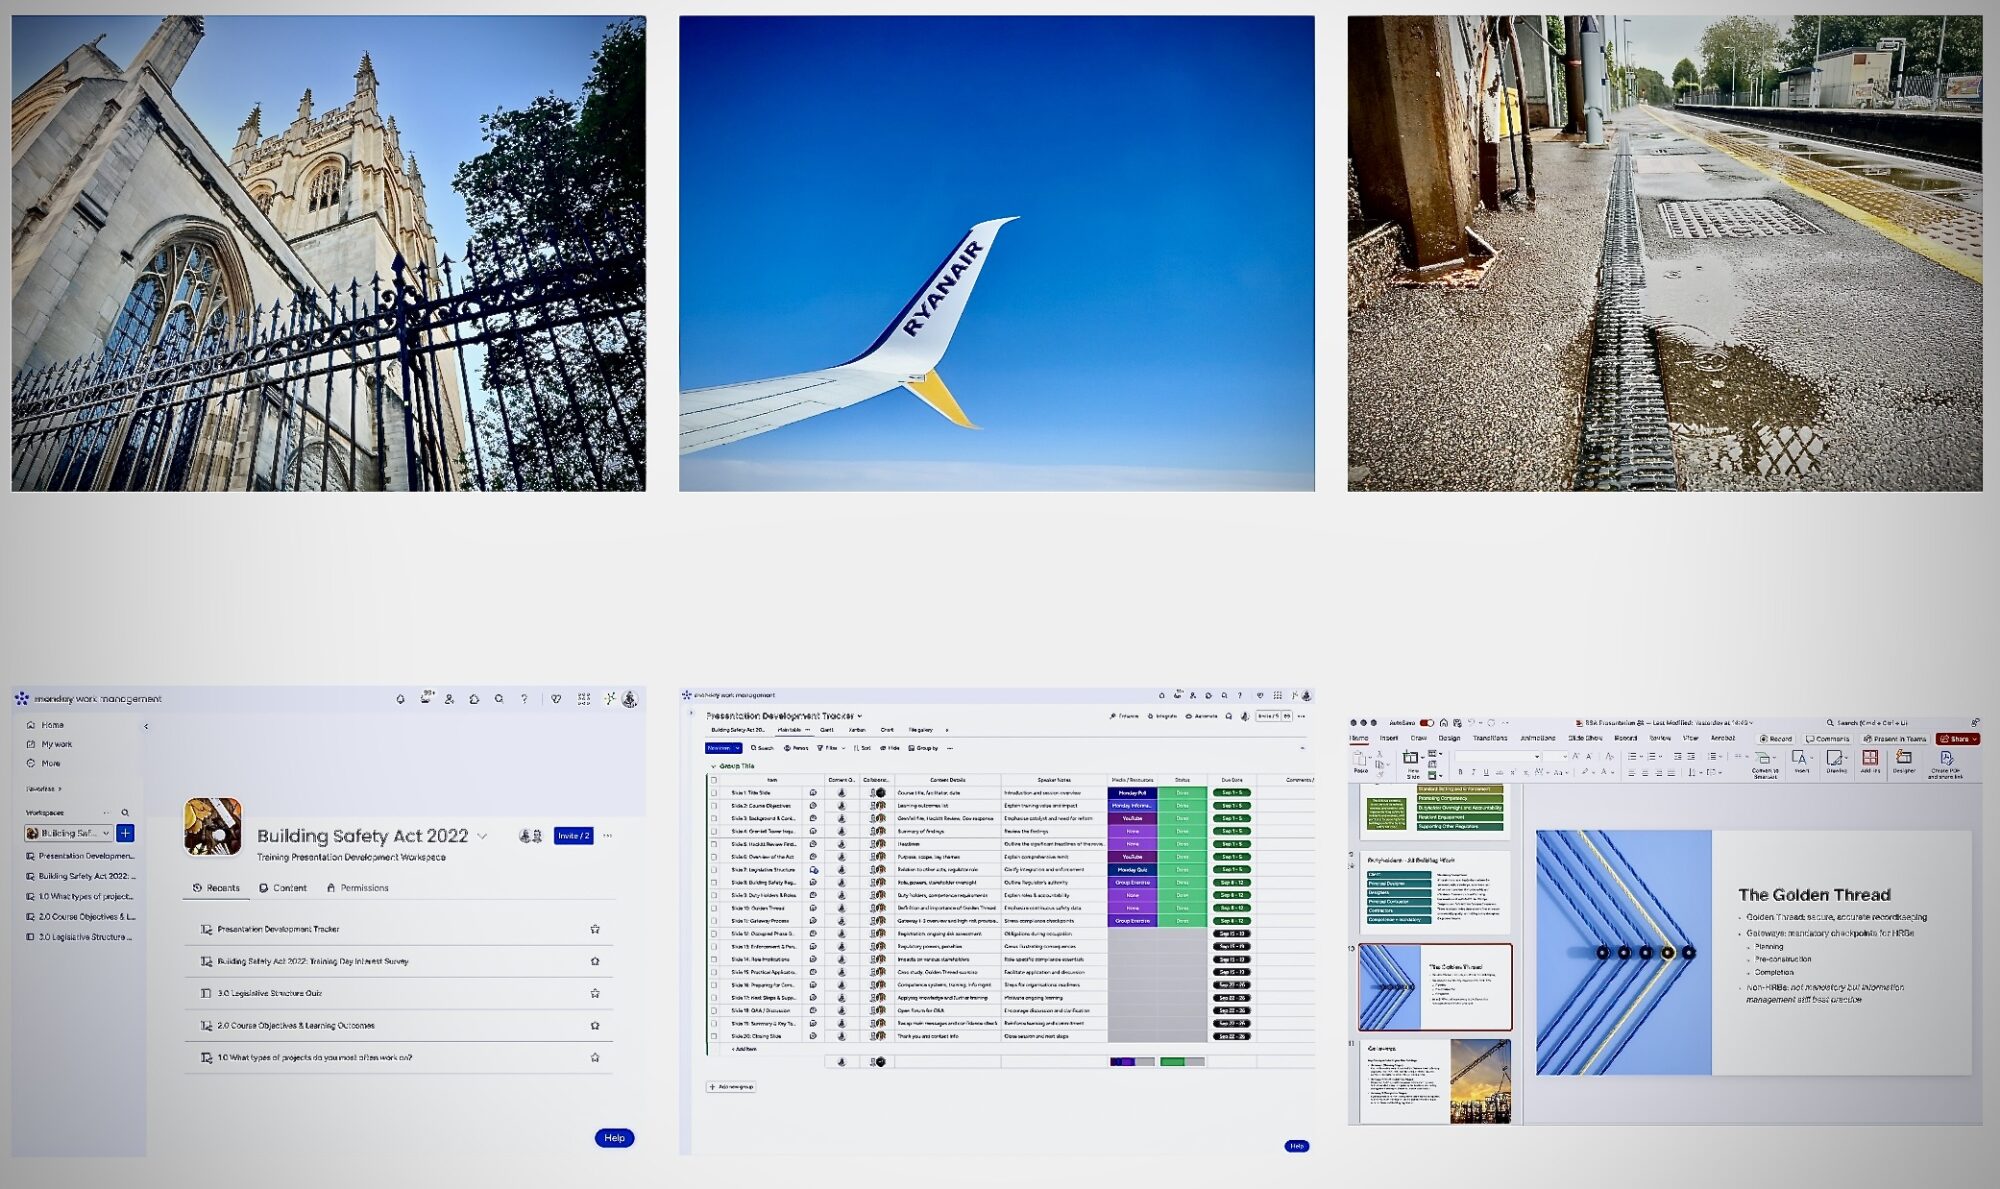Click Add new group button in tracker
The height and width of the screenshot is (1189, 2000).
(732, 1087)
